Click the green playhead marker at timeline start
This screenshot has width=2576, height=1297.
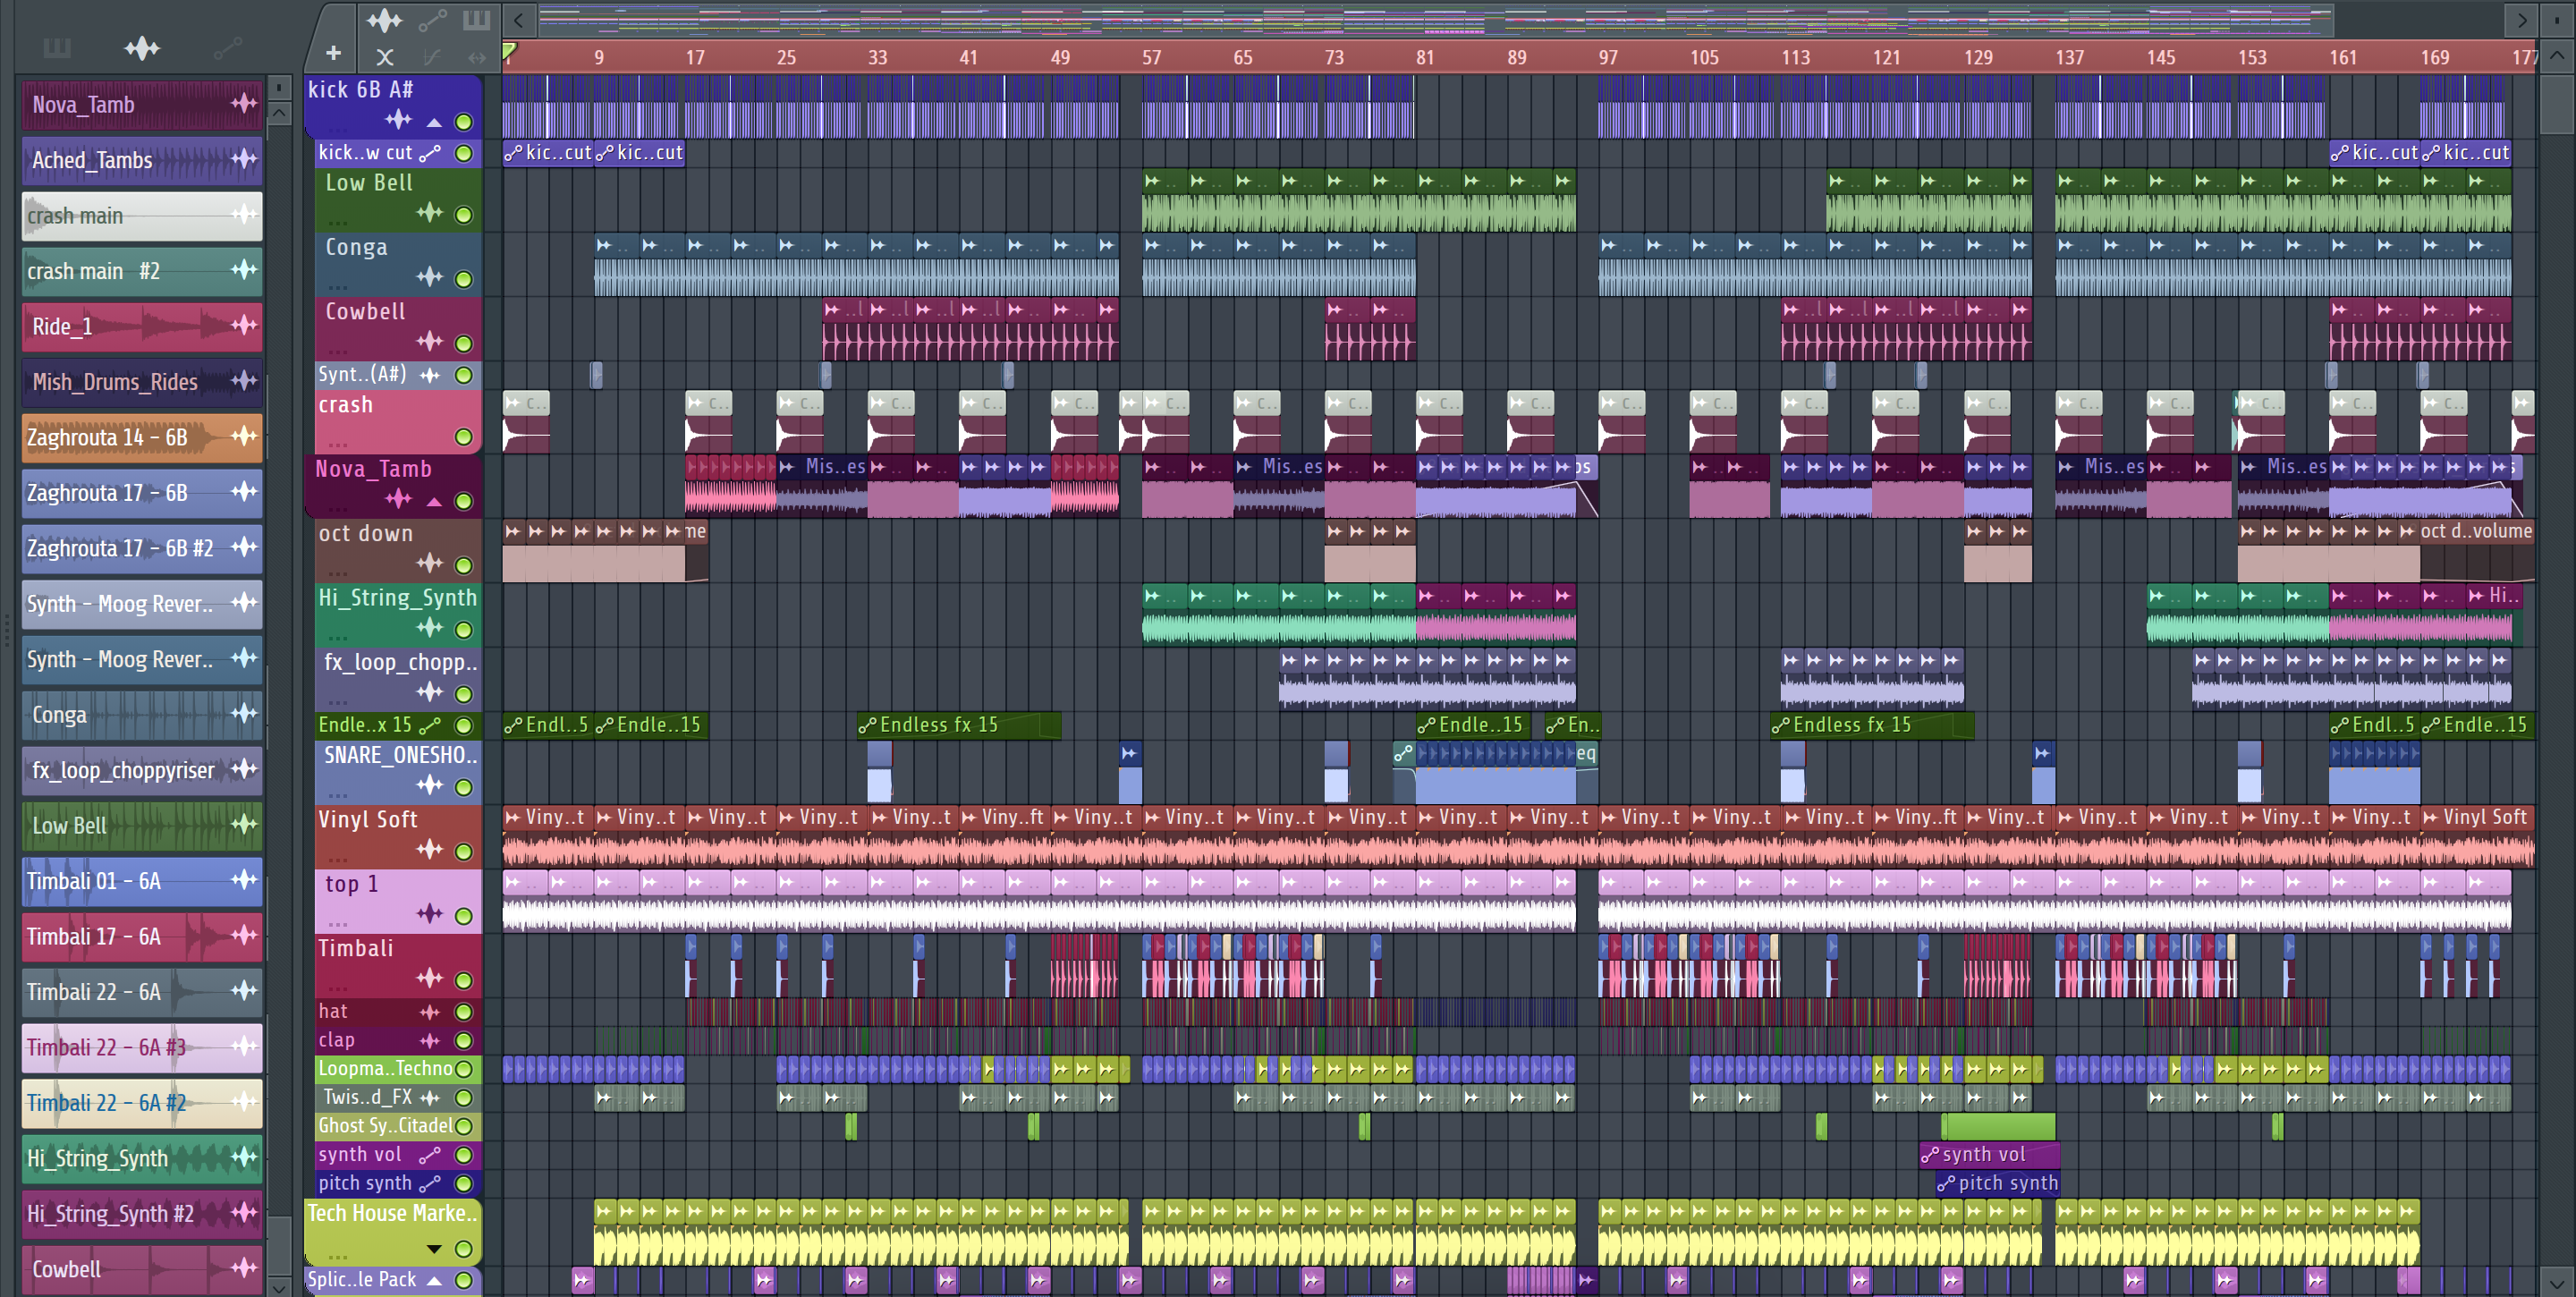[x=509, y=51]
